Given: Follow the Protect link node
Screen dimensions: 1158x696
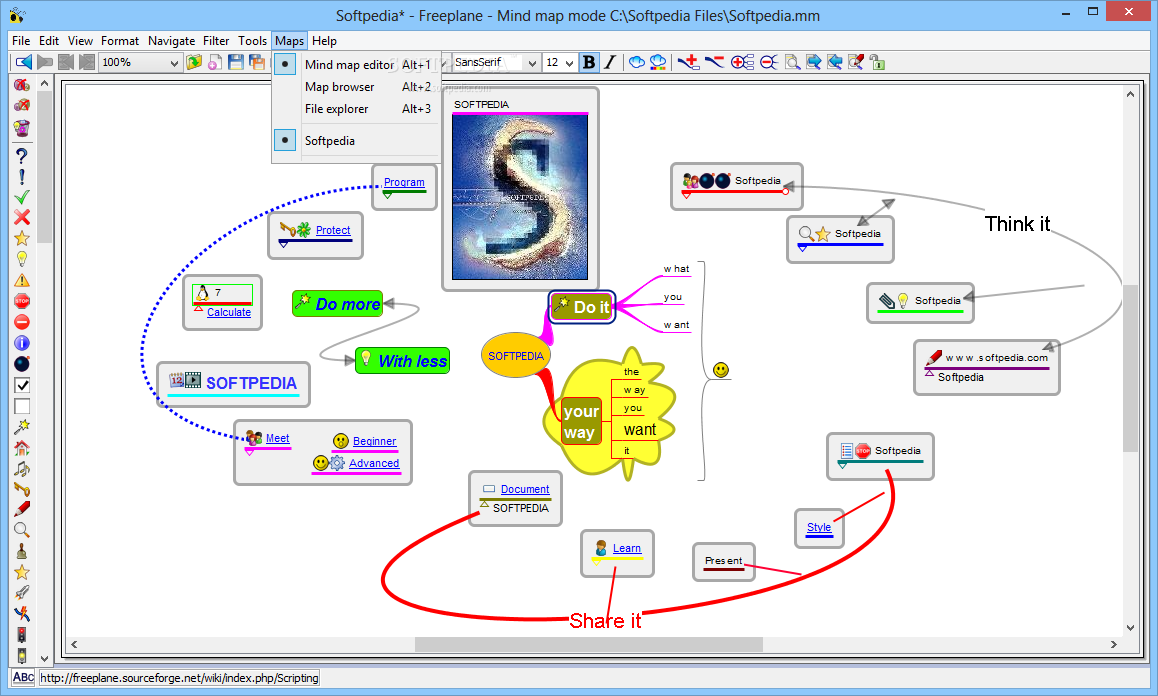Looking at the screenshot, I should click(333, 230).
